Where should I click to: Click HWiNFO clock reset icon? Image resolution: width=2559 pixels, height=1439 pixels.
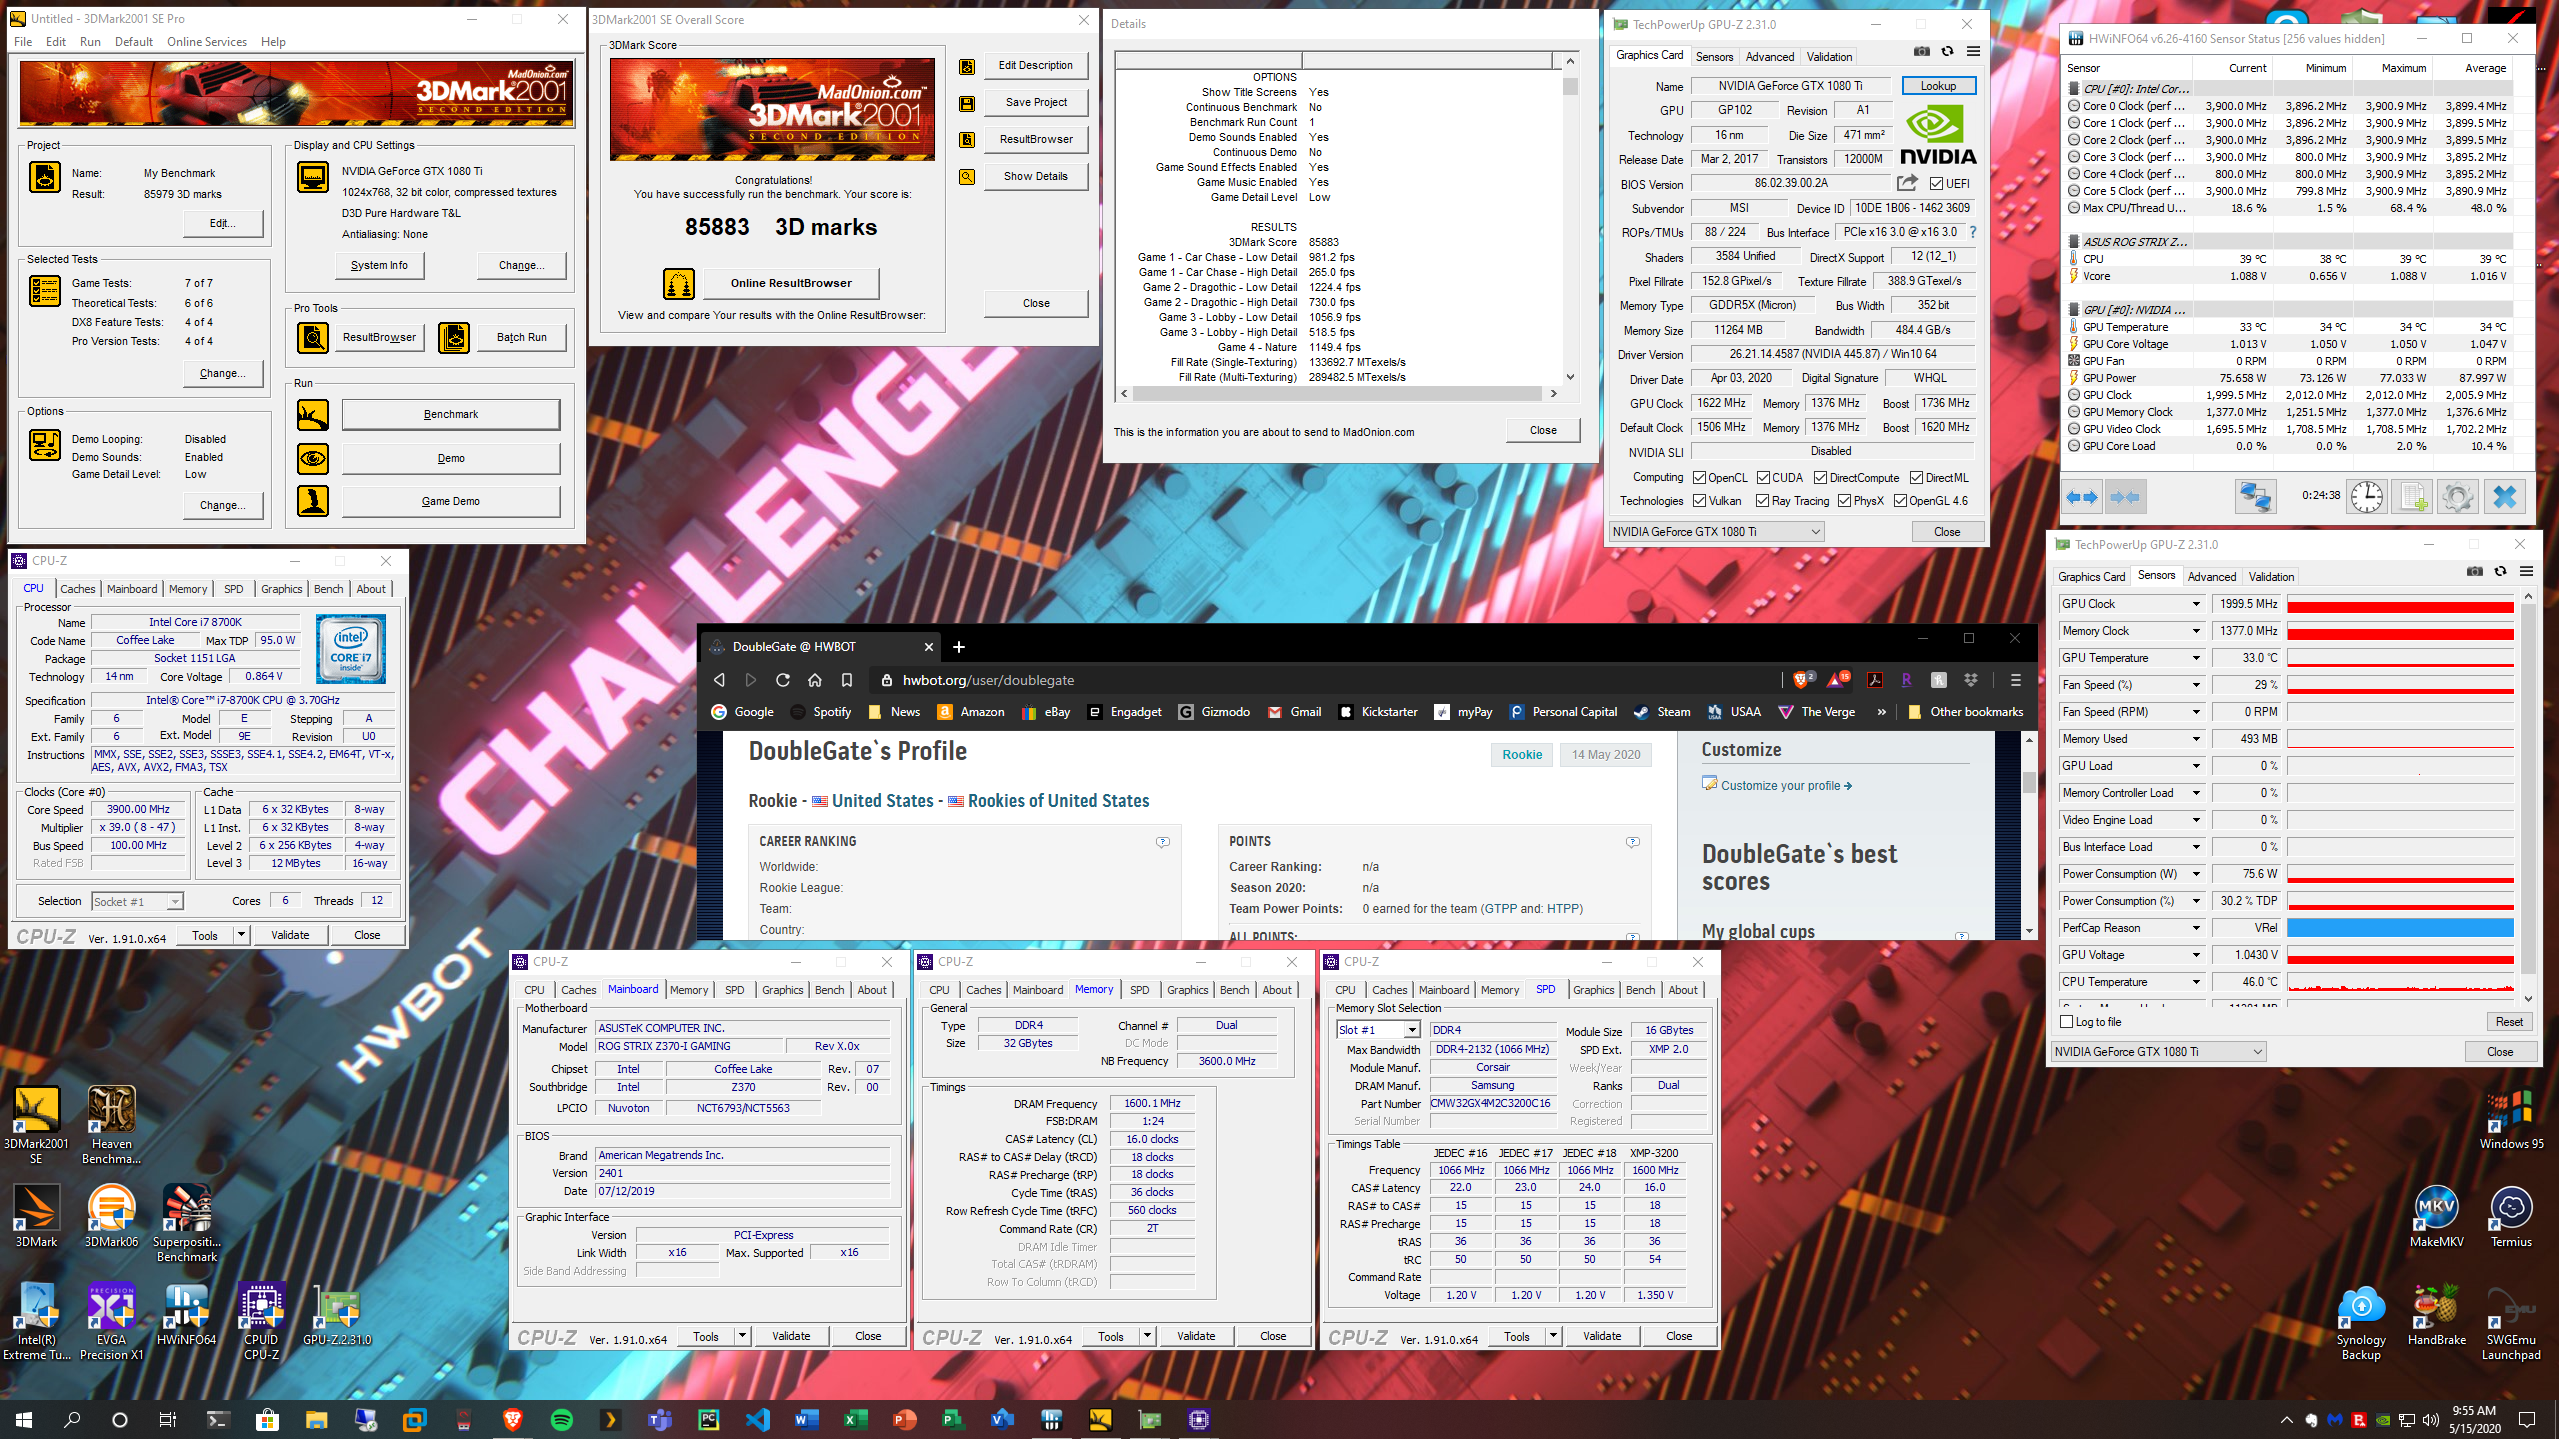2367,497
